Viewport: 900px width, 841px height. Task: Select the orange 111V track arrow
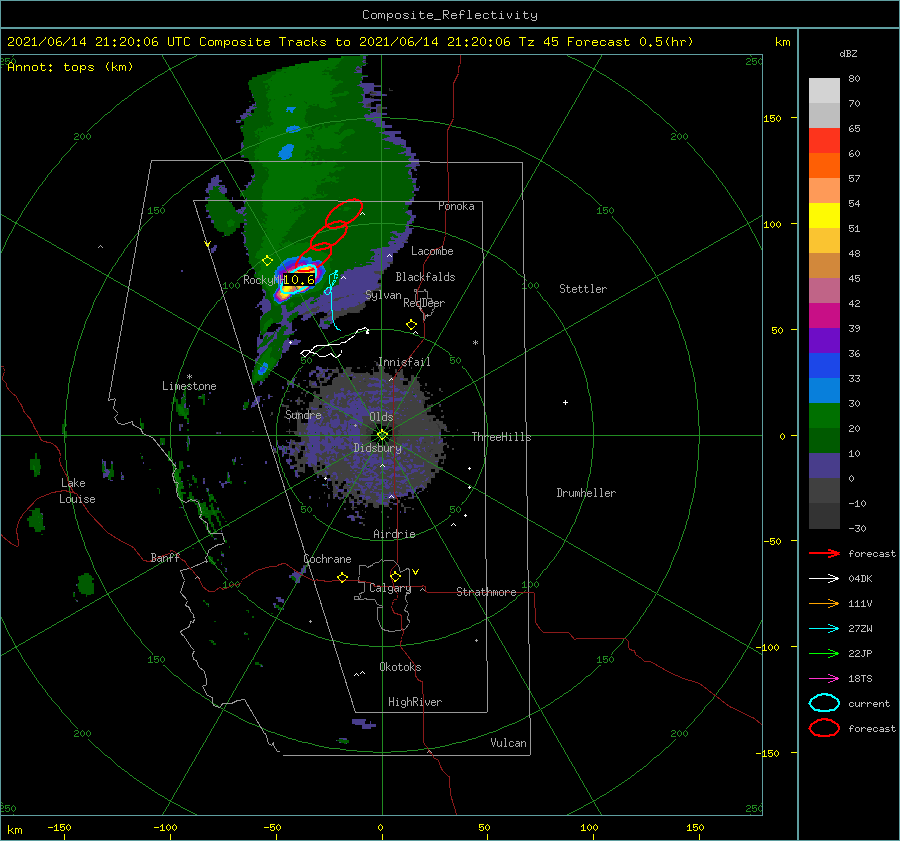[824, 603]
